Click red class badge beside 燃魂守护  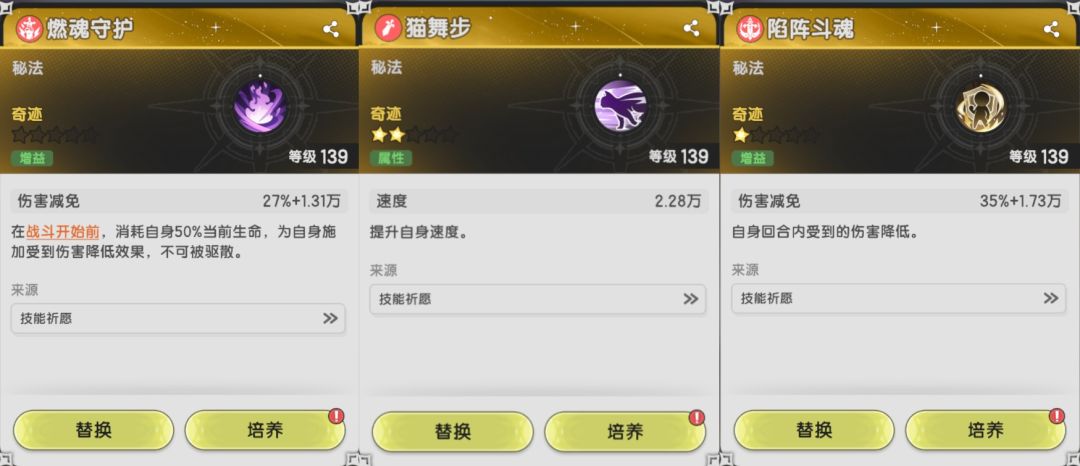tap(30, 29)
